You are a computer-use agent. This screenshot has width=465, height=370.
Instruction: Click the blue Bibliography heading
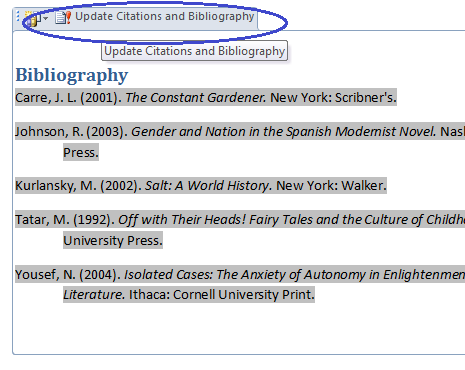point(72,75)
